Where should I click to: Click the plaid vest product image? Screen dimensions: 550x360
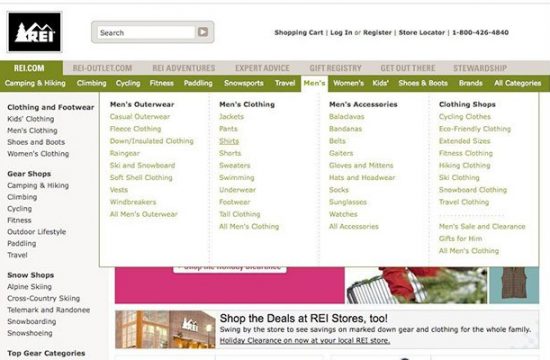tap(514, 285)
